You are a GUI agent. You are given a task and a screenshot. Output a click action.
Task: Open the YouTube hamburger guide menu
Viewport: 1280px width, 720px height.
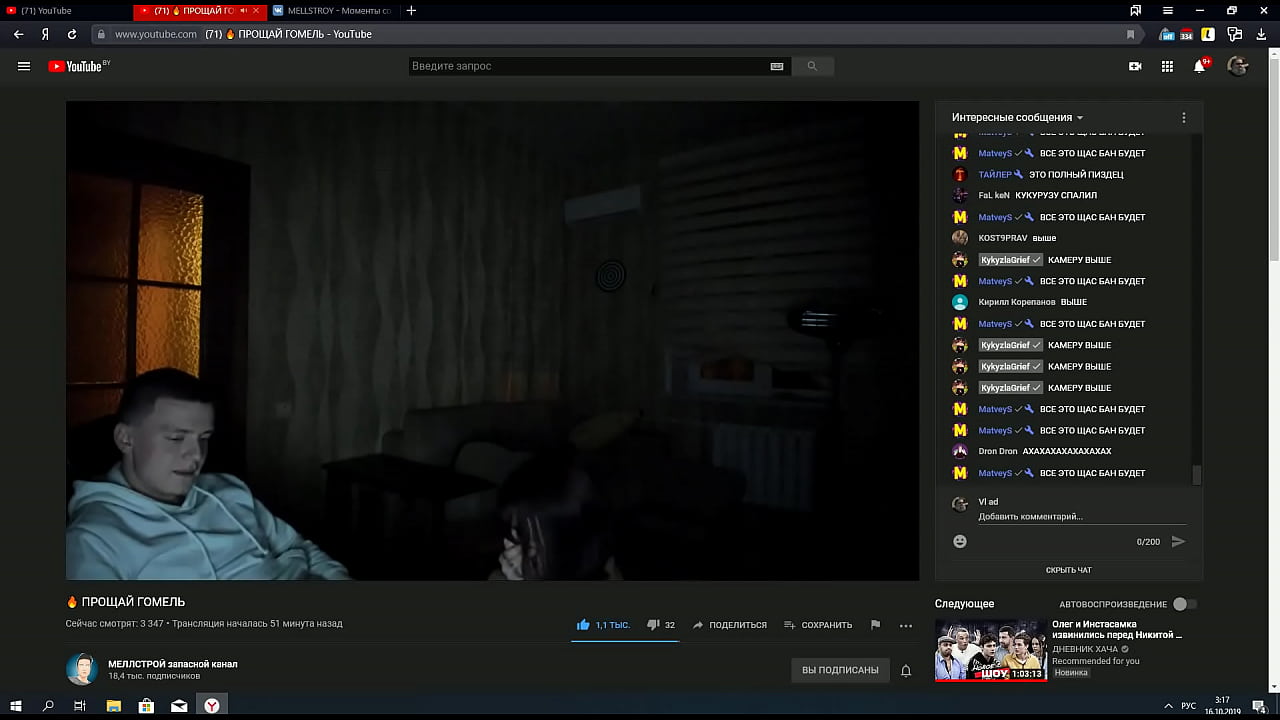[24, 66]
